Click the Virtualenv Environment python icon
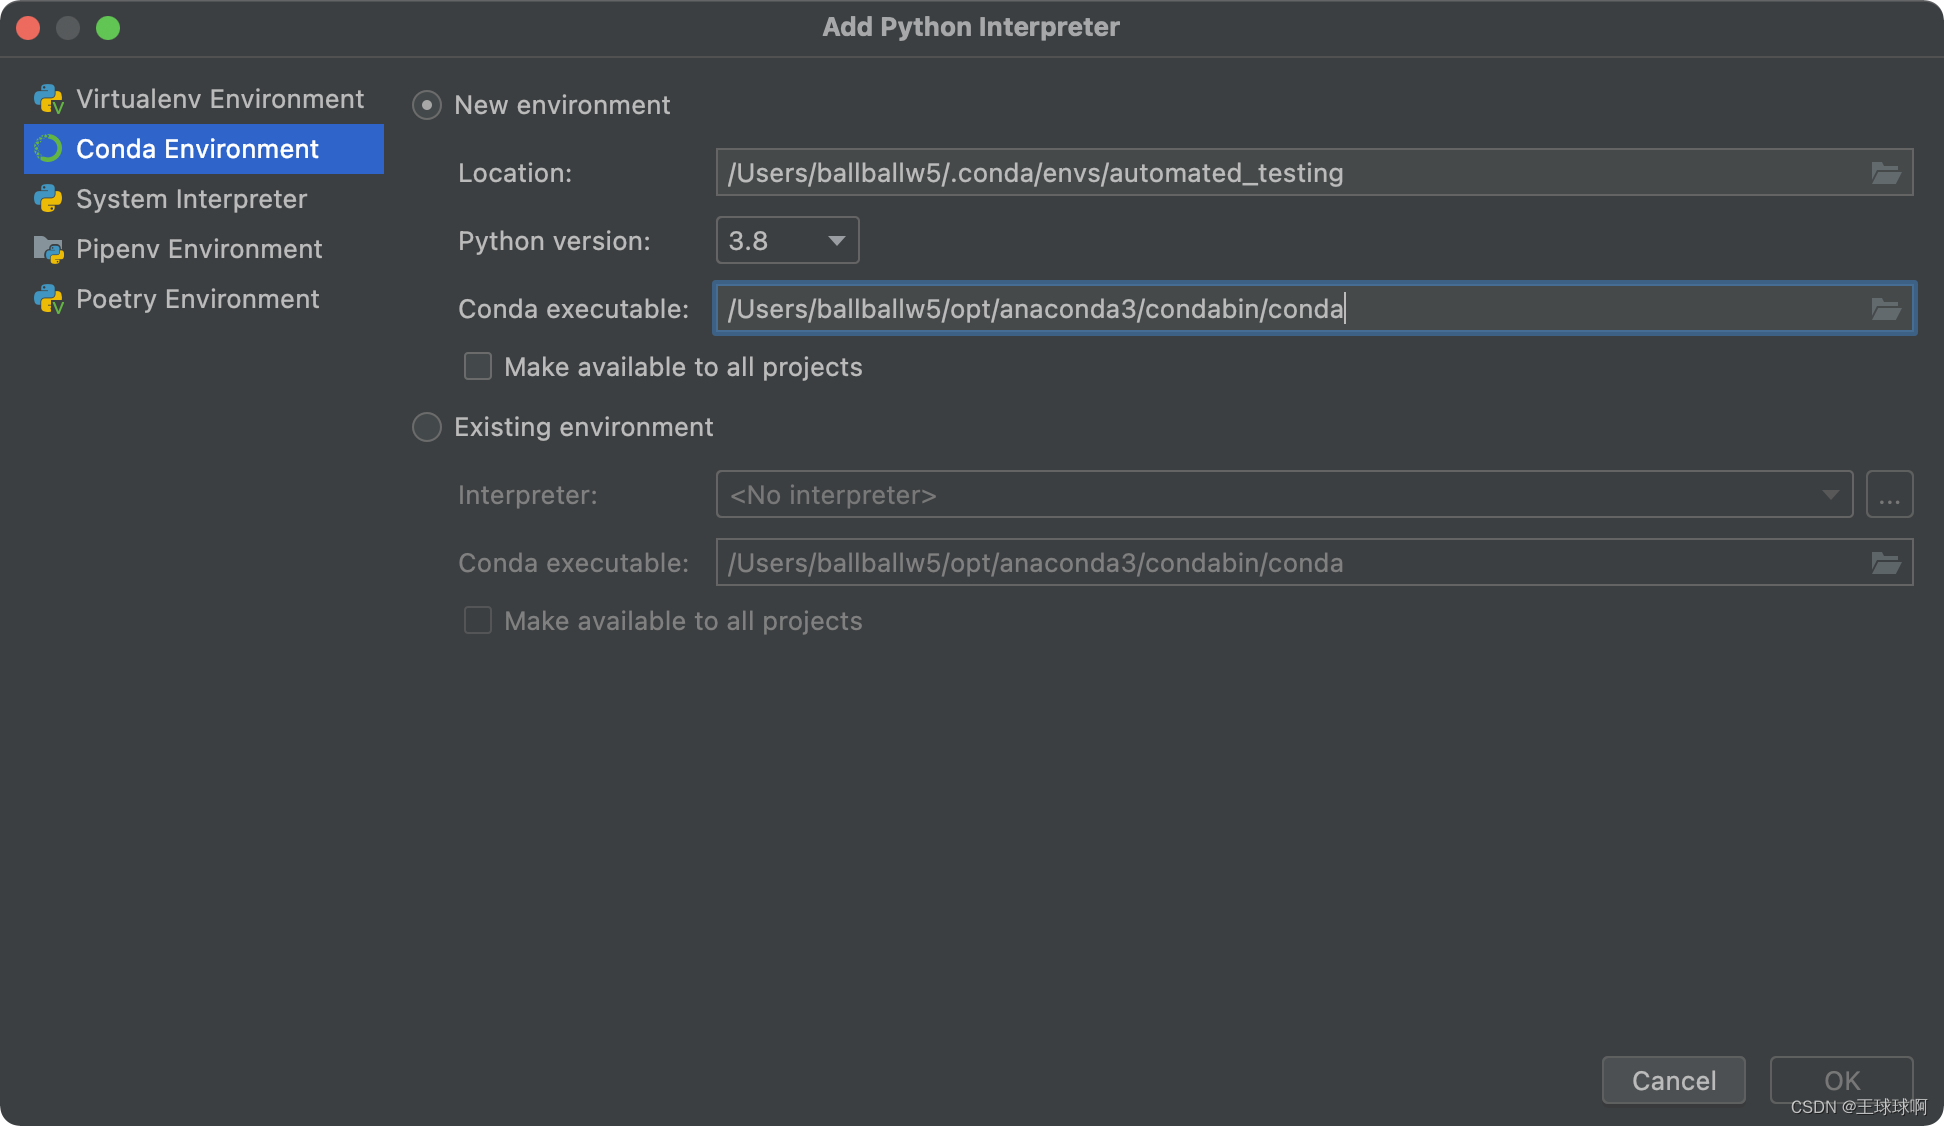Image resolution: width=1944 pixels, height=1126 pixels. pyautogui.click(x=48, y=99)
